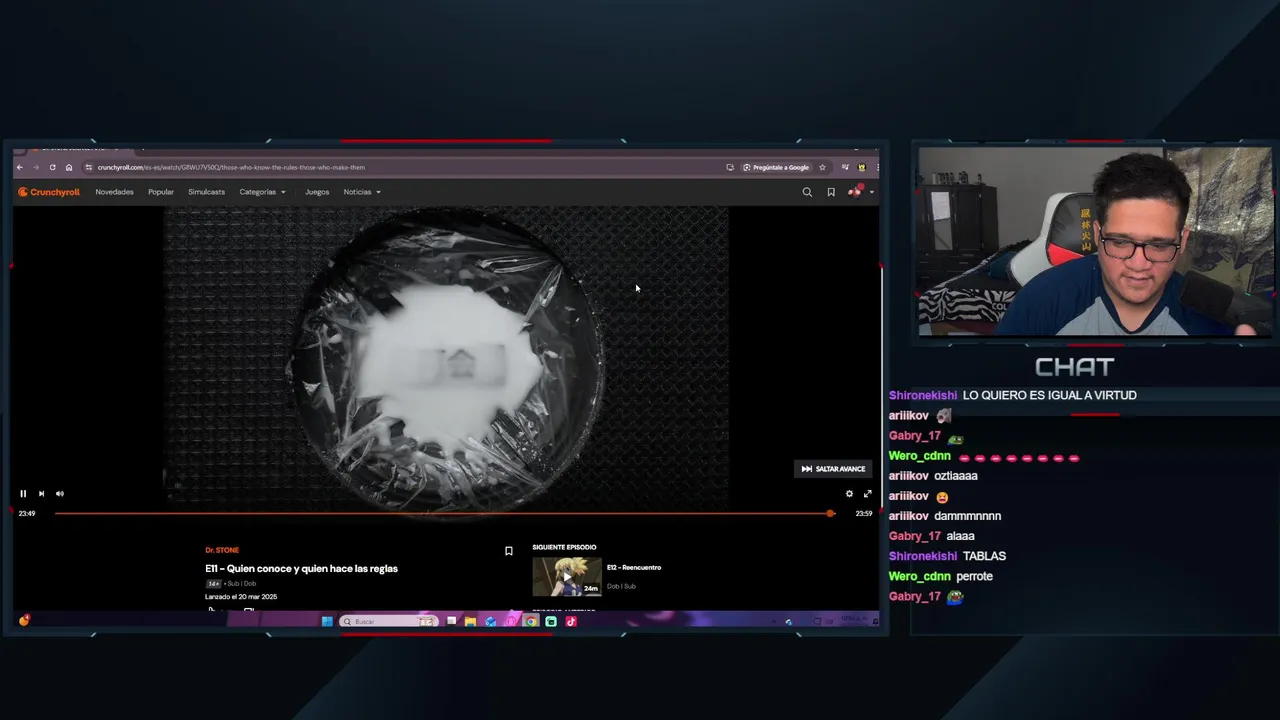This screenshot has width=1280, height=720.
Task: Click the SALTAR AVANCE button
Action: point(833,469)
